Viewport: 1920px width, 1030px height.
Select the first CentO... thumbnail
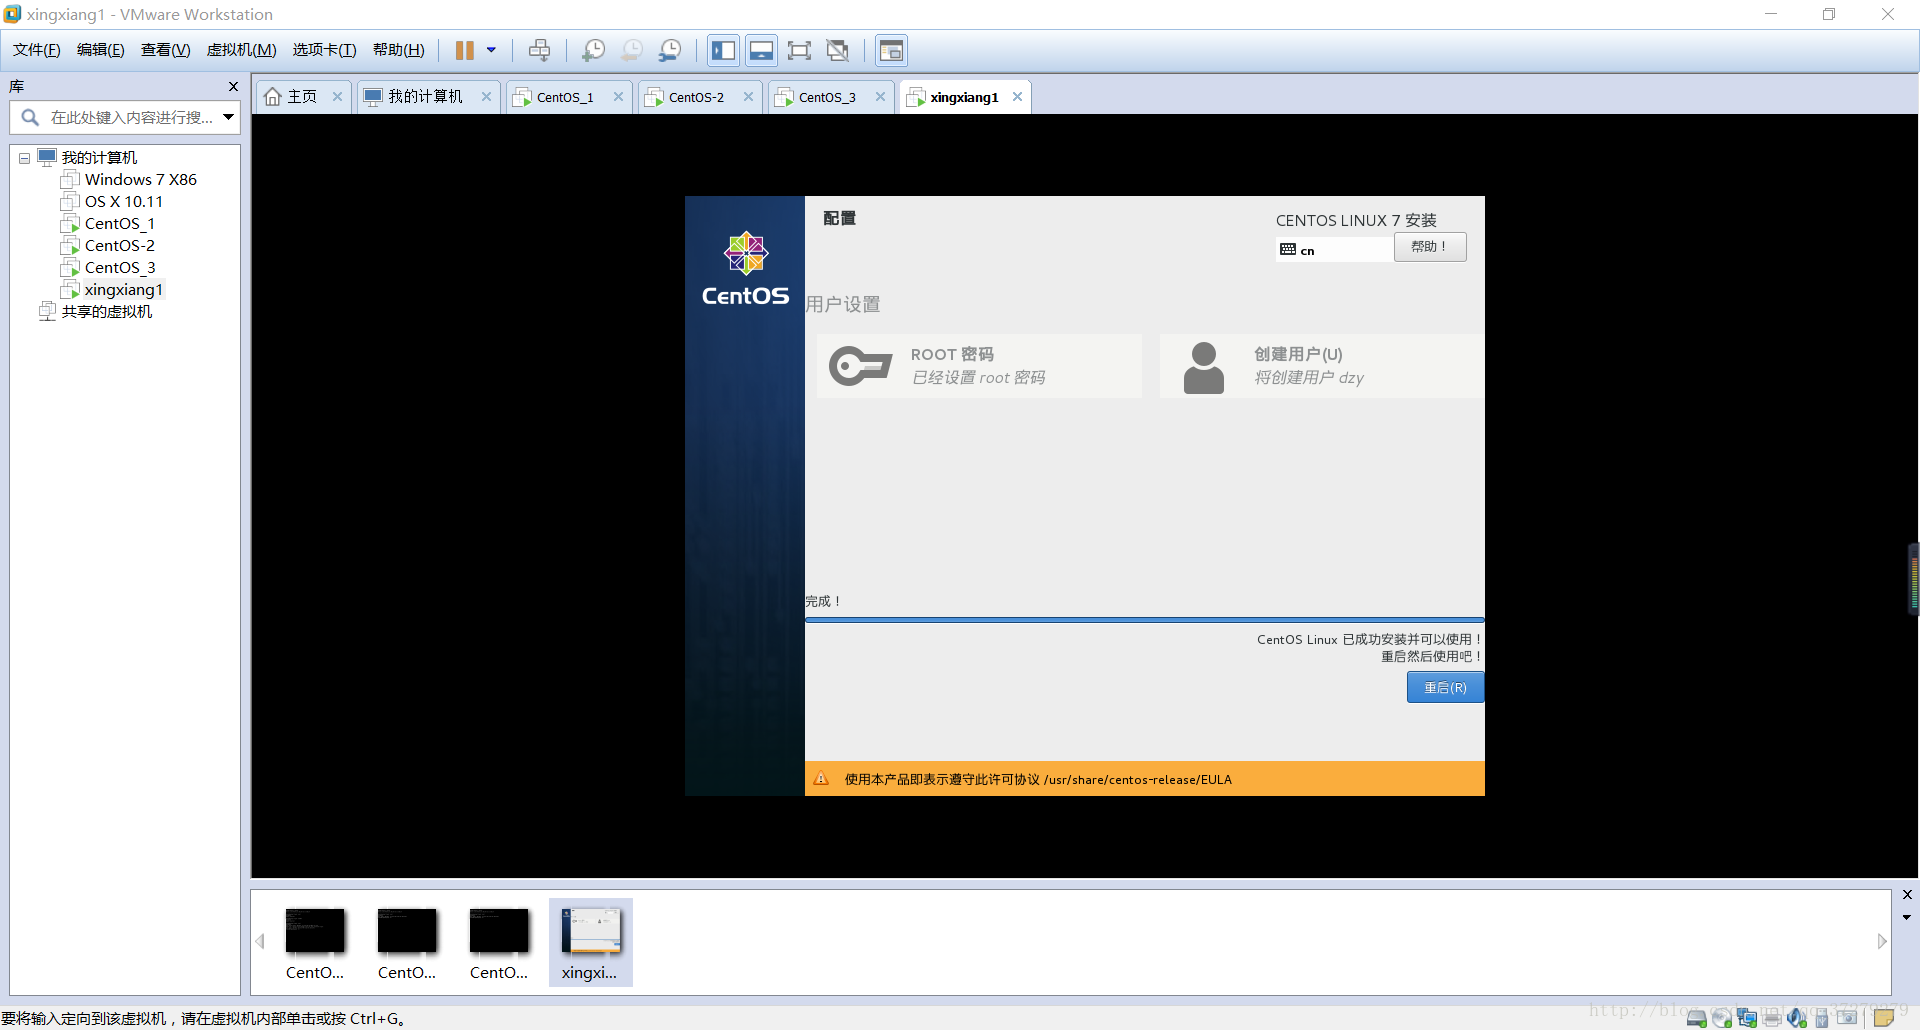pyautogui.click(x=315, y=943)
